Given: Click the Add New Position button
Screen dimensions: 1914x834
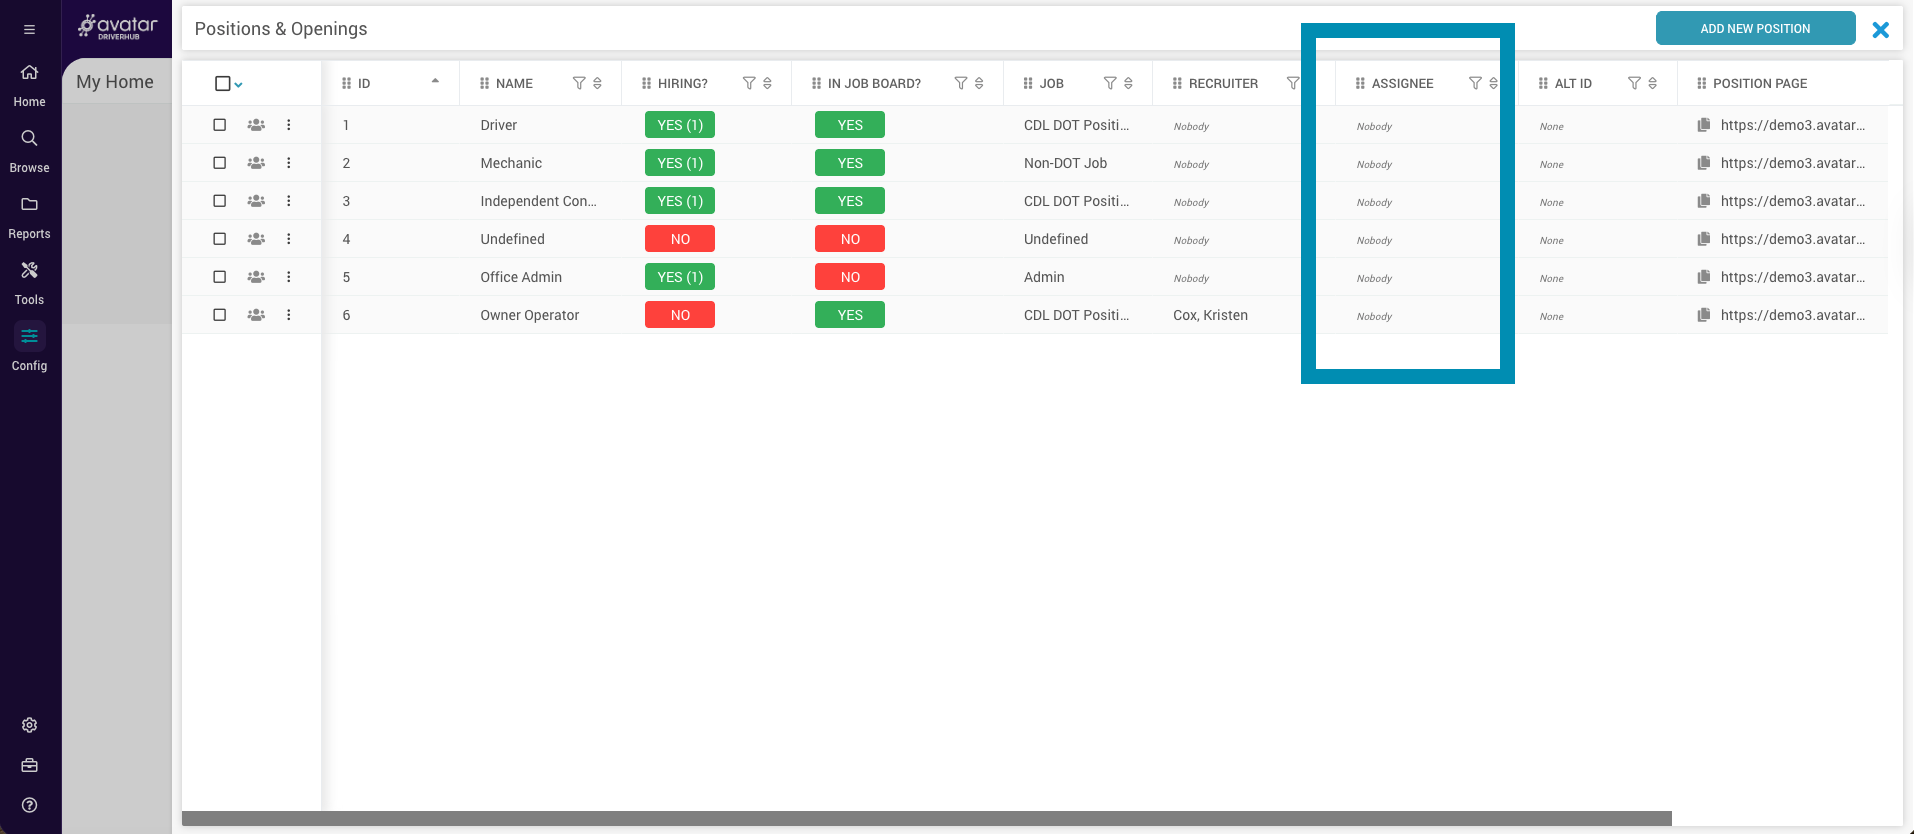Looking at the screenshot, I should [1754, 29].
